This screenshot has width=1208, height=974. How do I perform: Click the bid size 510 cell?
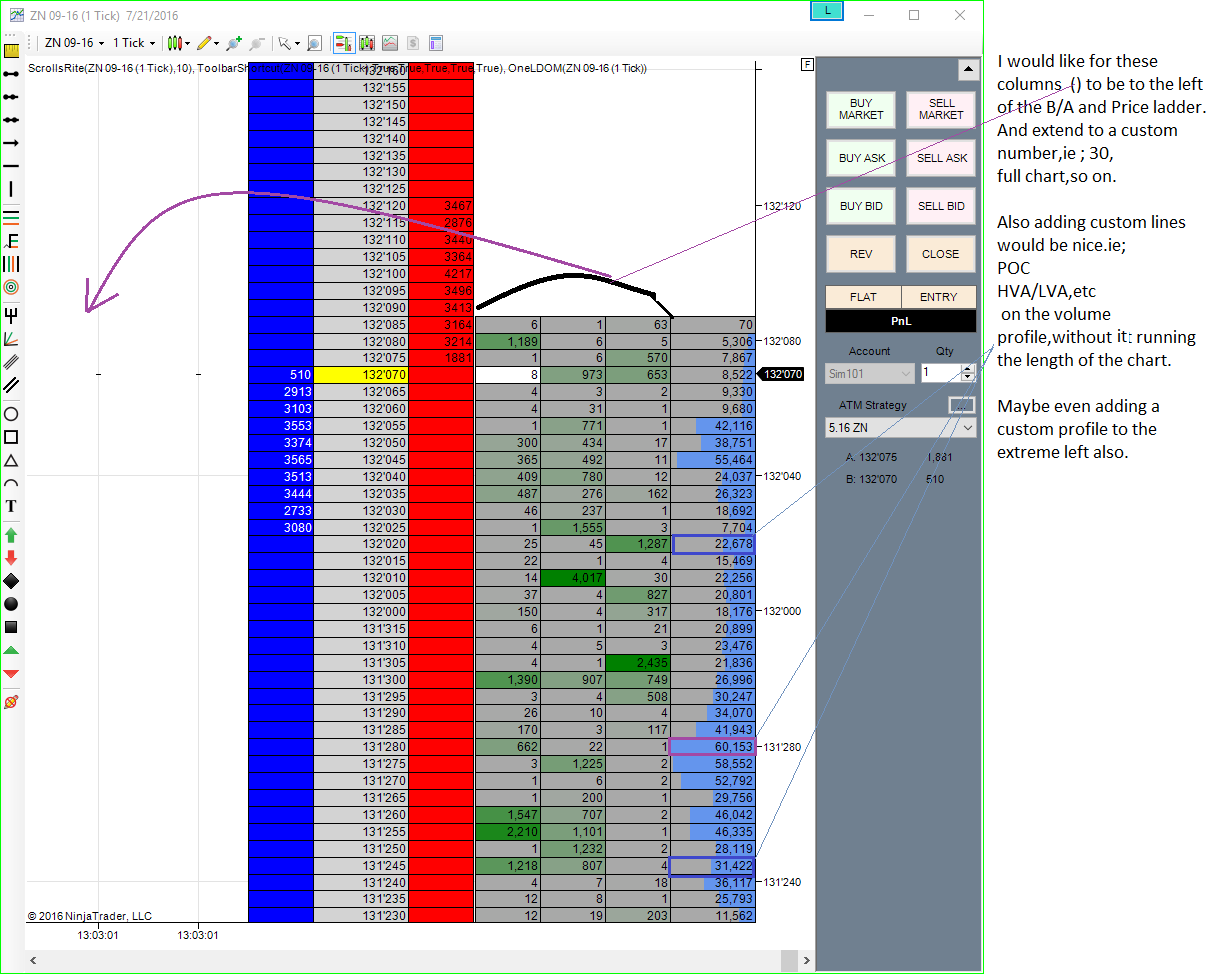[x=281, y=375]
